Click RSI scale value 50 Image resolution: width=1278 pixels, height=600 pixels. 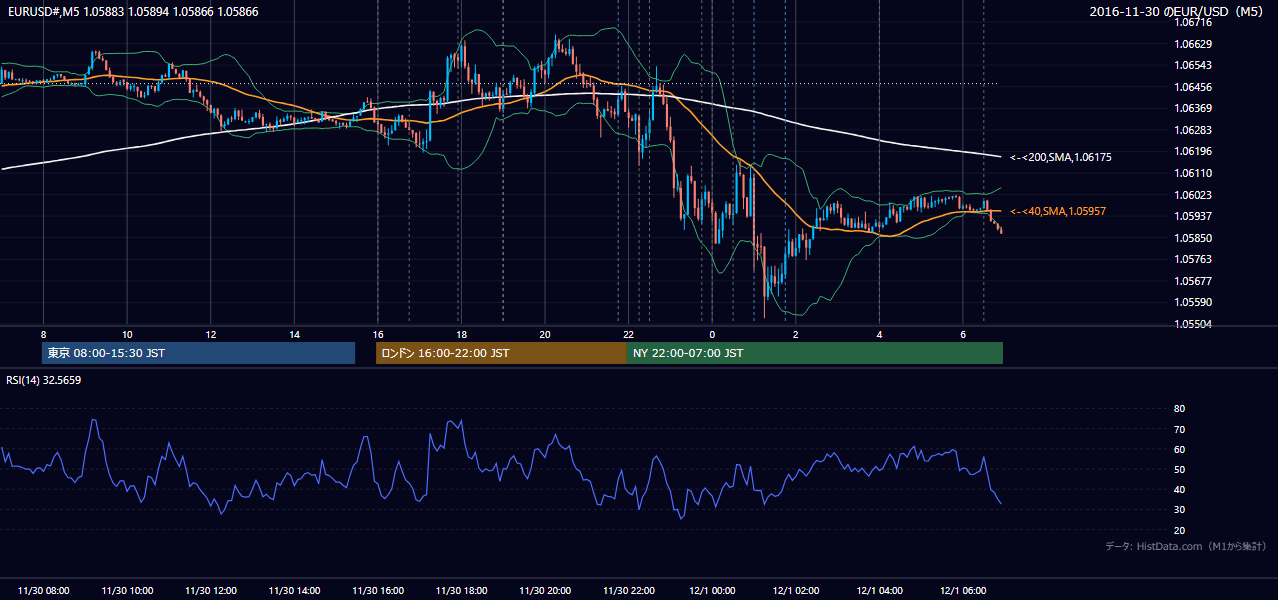1180,469
